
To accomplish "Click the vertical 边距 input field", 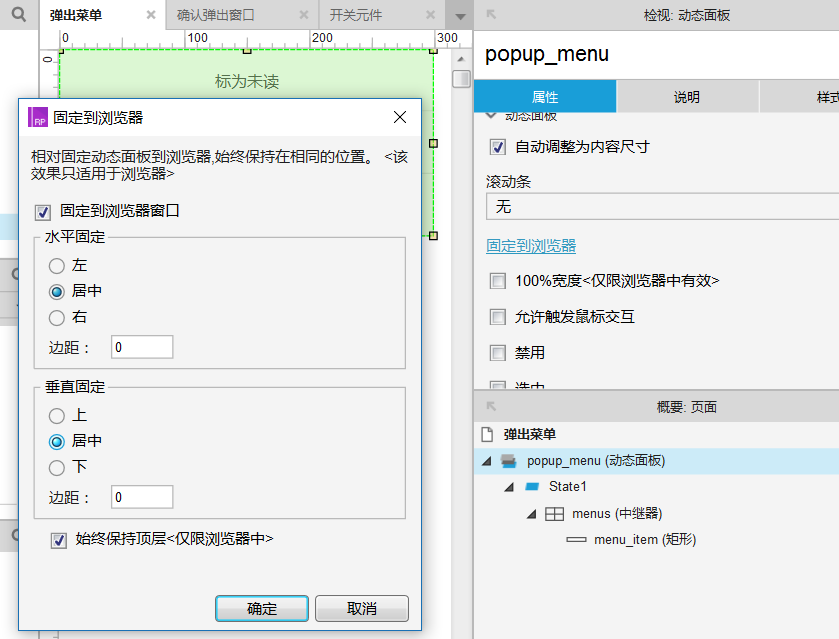I will coord(142,497).
